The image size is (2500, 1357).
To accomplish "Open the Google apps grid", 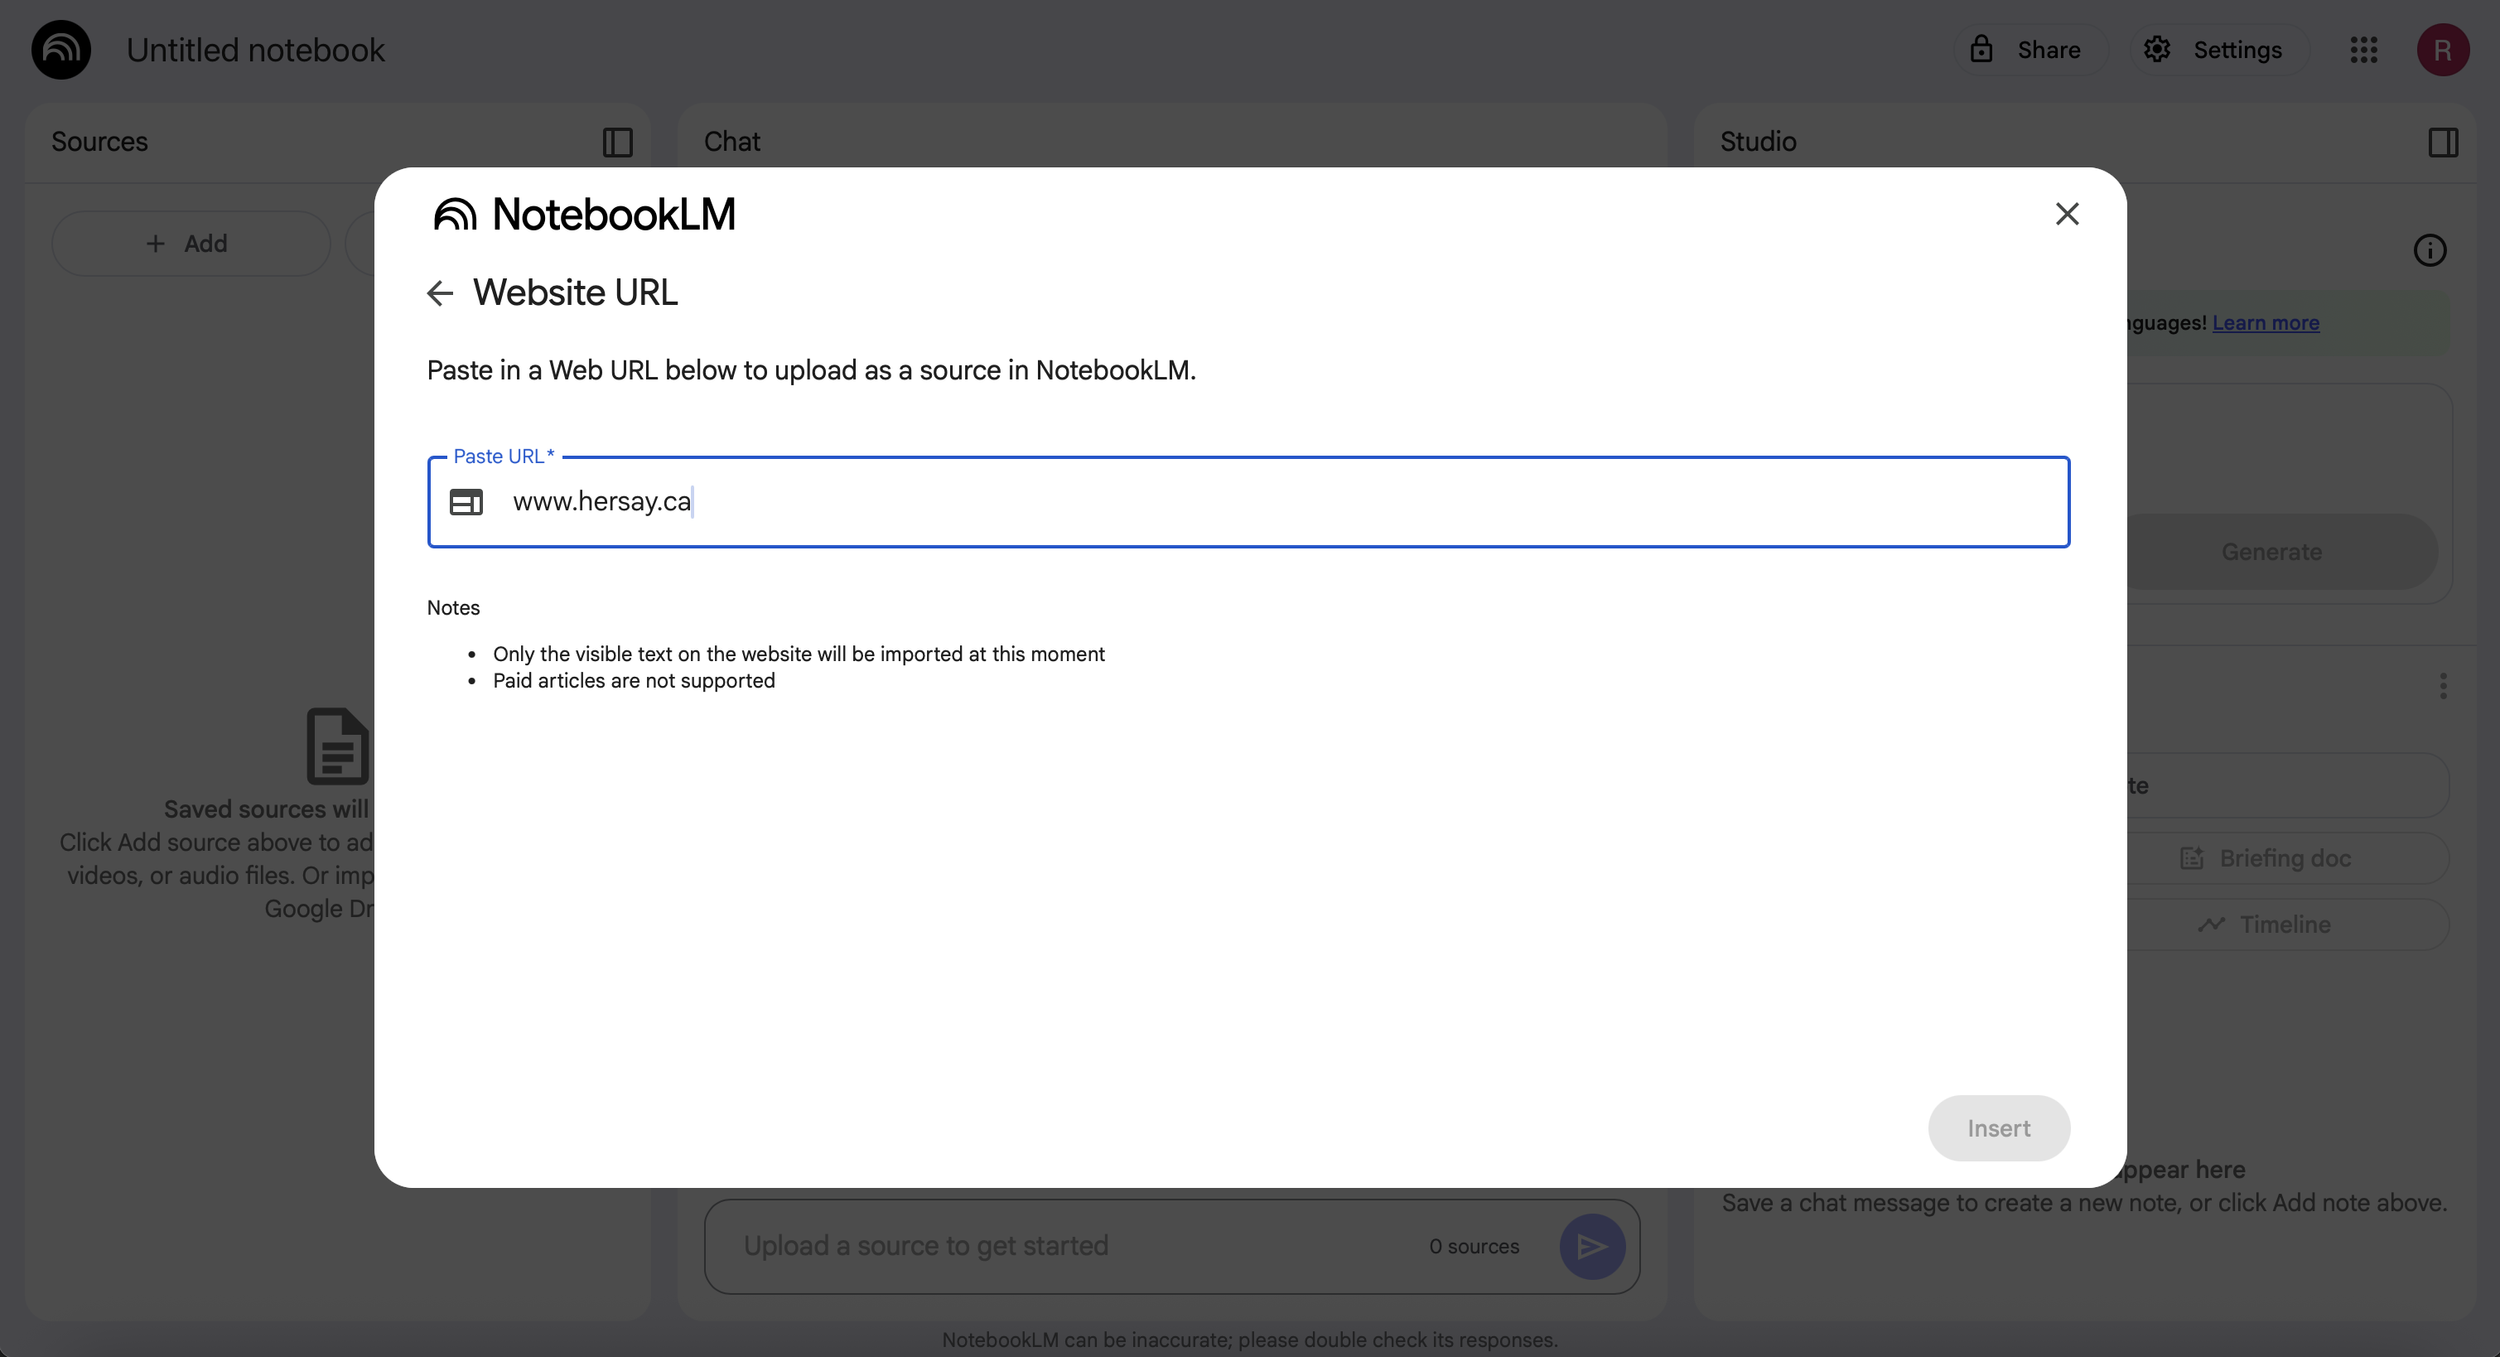I will [2363, 50].
